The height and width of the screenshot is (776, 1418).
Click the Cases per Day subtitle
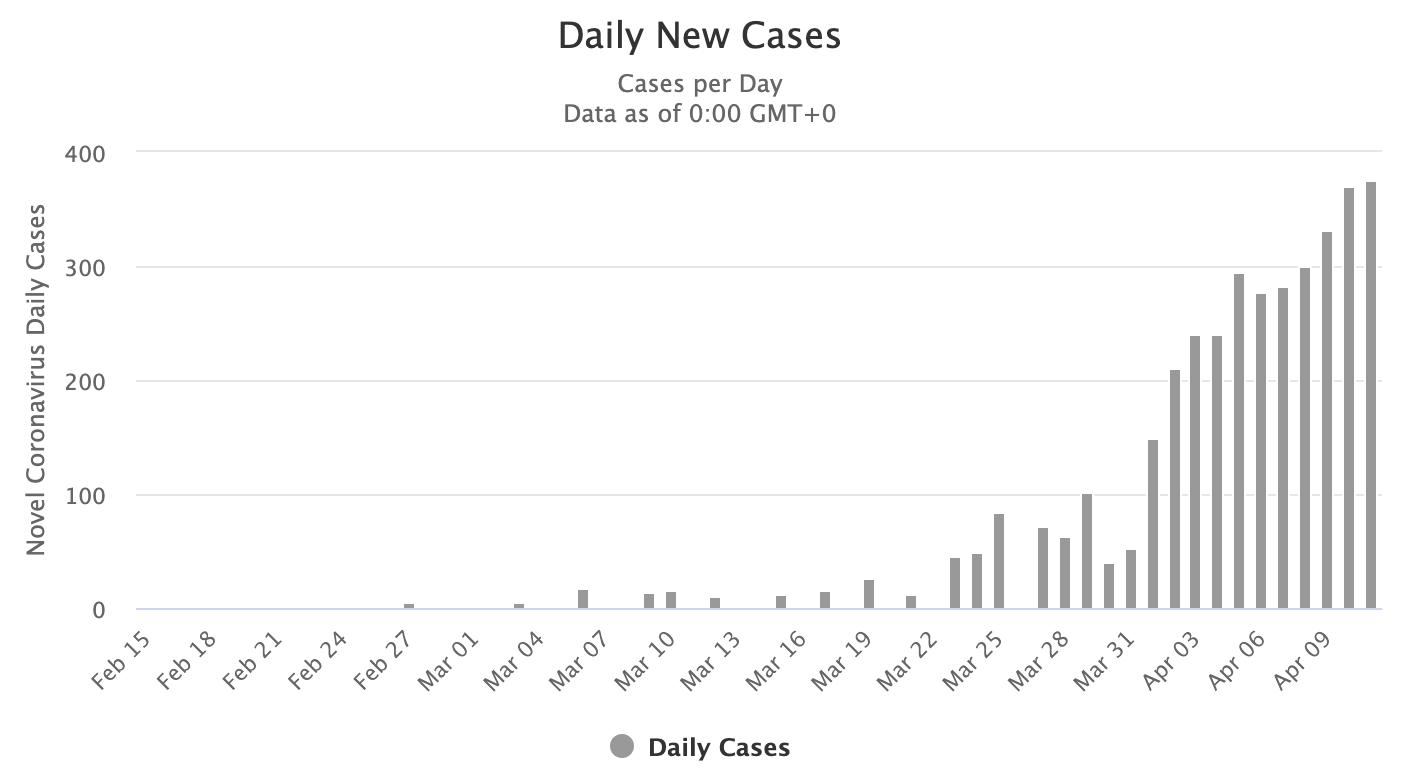pyautogui.click(x=699, y=83)
